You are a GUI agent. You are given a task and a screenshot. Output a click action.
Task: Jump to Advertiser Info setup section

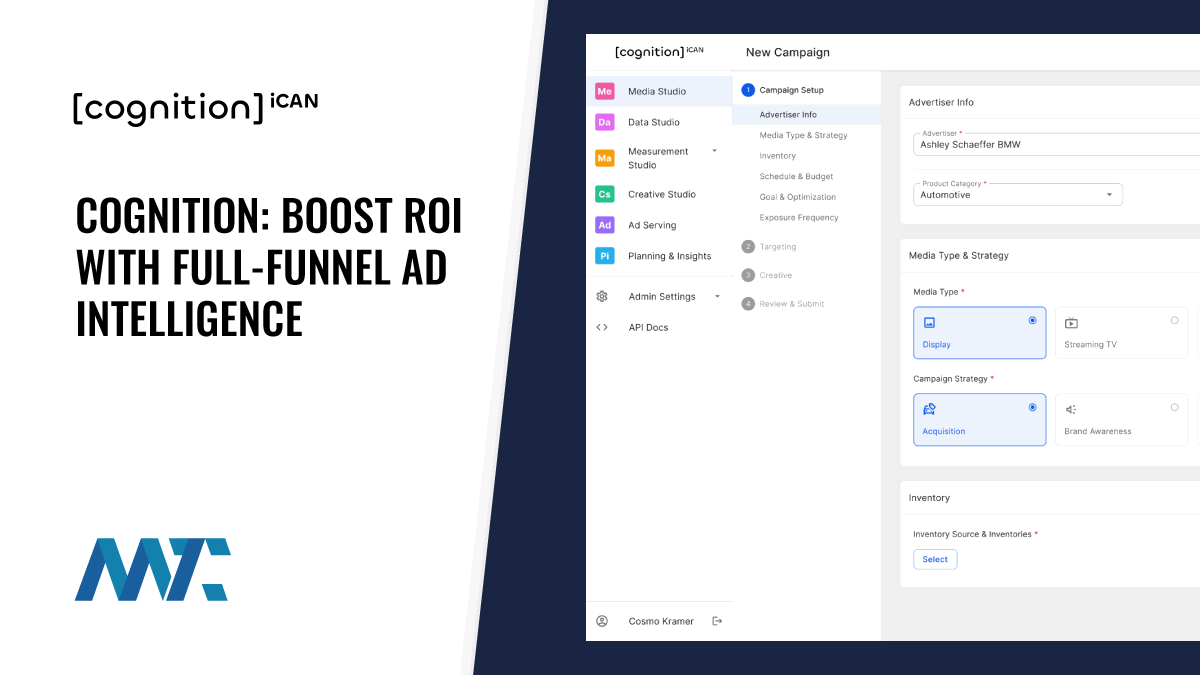(x=788, y=114)
